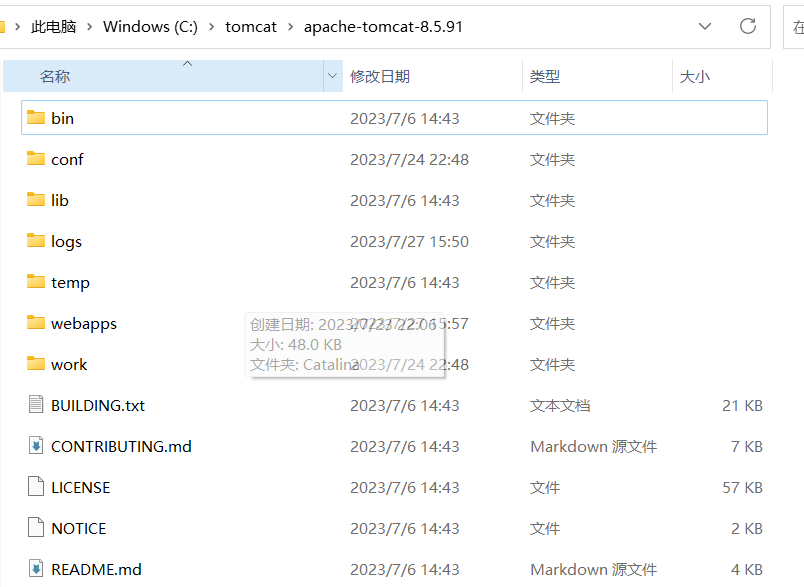Click the bin folder icon
This screenshot has width=804, height=587.
pyautogui.click(x=36, y=117)
